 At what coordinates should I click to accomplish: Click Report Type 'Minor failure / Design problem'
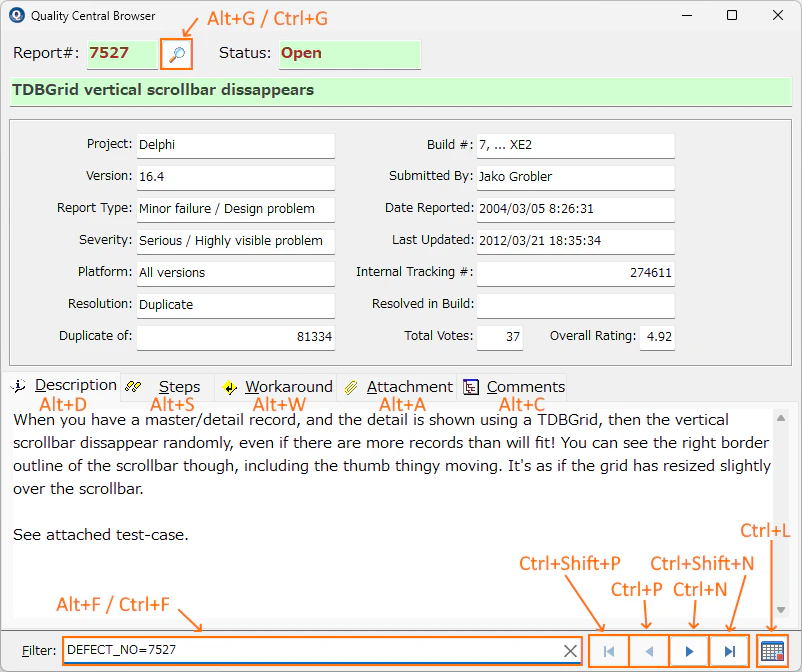pyautogui.click(x=236, y=209)
